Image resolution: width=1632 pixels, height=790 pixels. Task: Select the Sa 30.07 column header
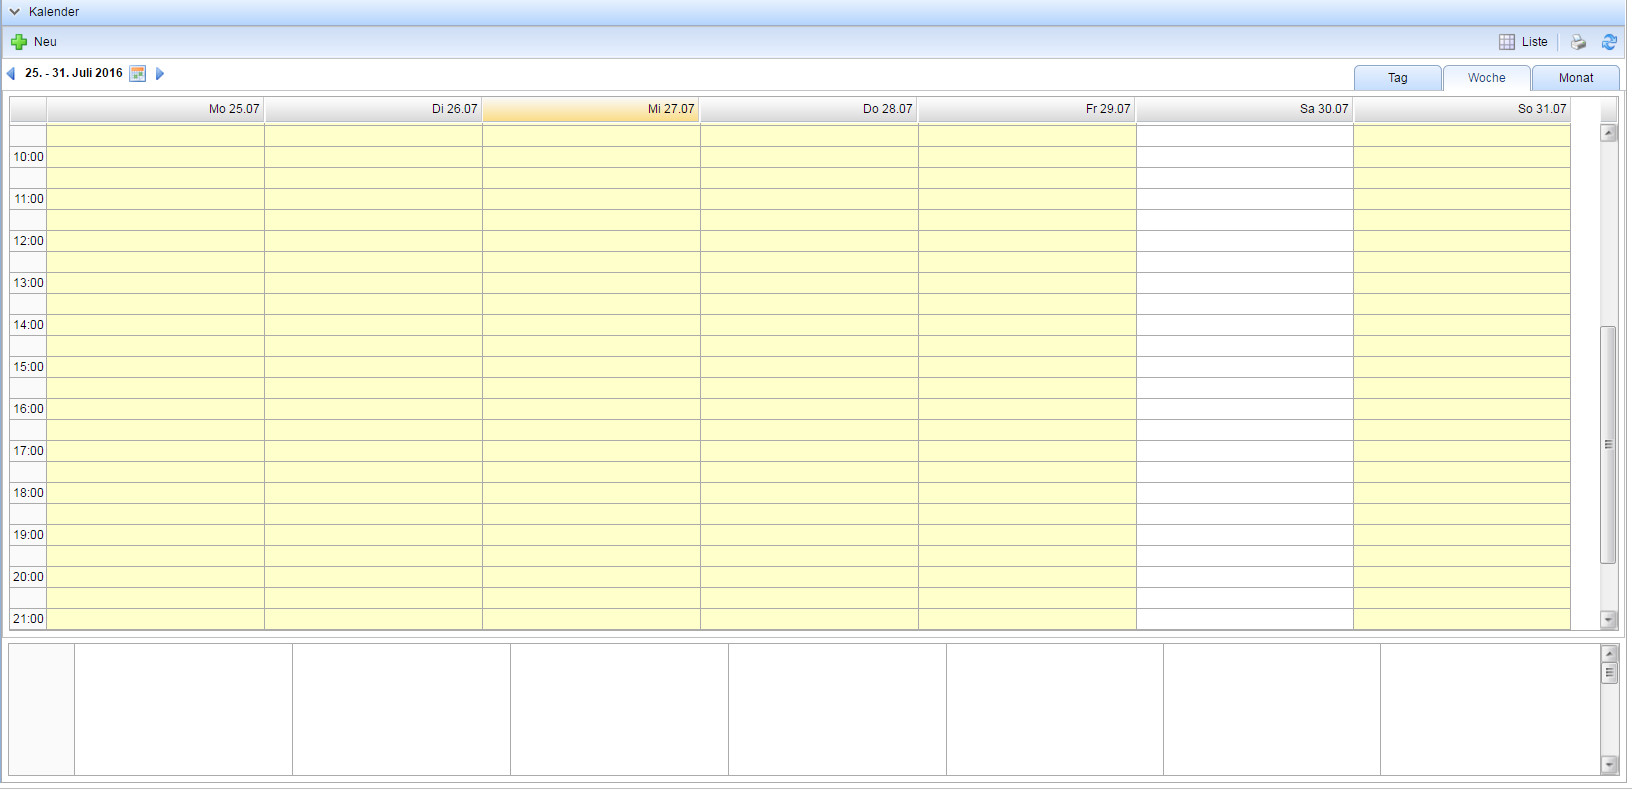point(1245,109)
